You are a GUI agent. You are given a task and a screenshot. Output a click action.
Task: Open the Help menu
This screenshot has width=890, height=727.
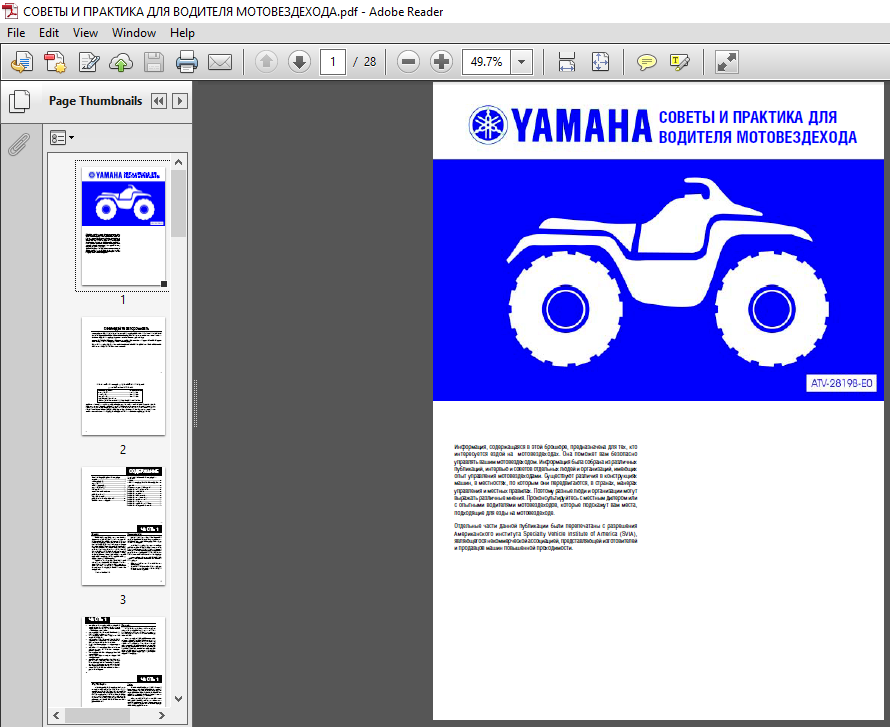[182, 33]
